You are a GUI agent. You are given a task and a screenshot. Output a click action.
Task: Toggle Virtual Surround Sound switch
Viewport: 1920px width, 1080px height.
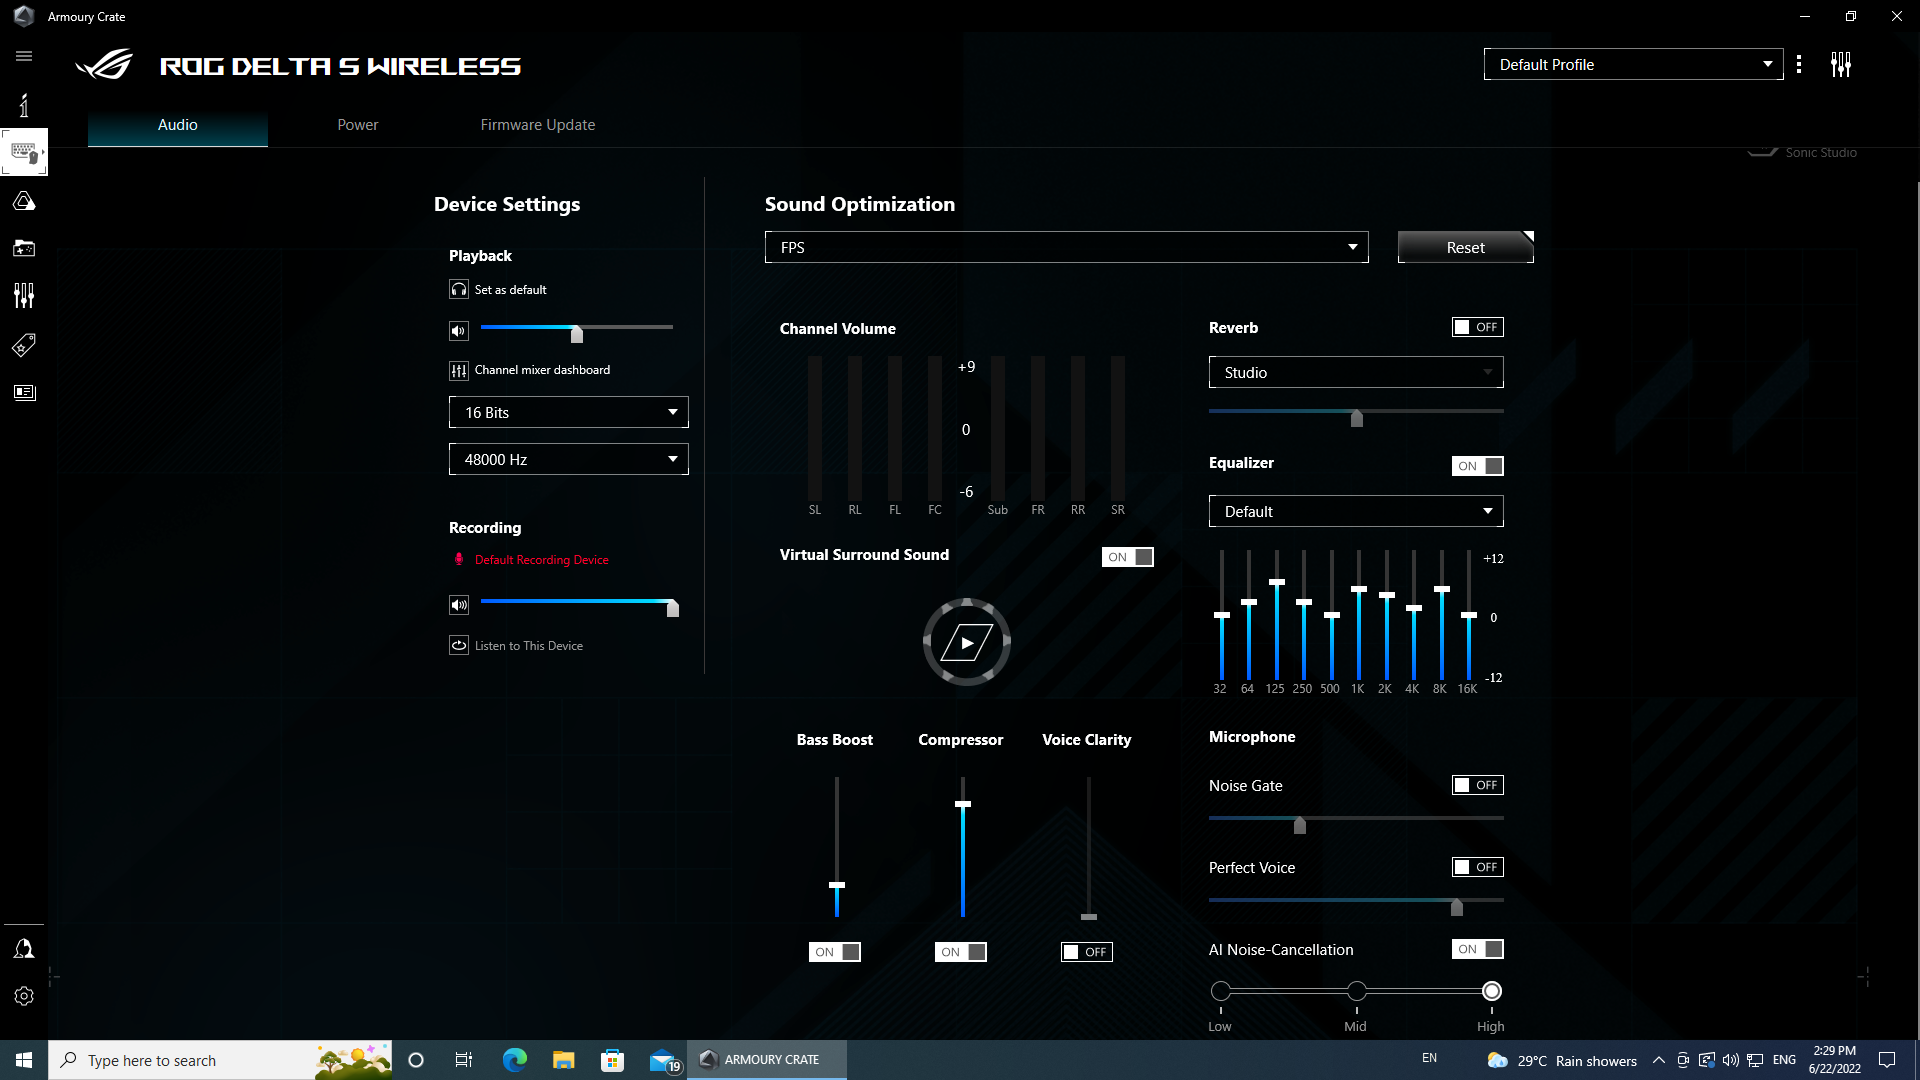pos(1128,557)
